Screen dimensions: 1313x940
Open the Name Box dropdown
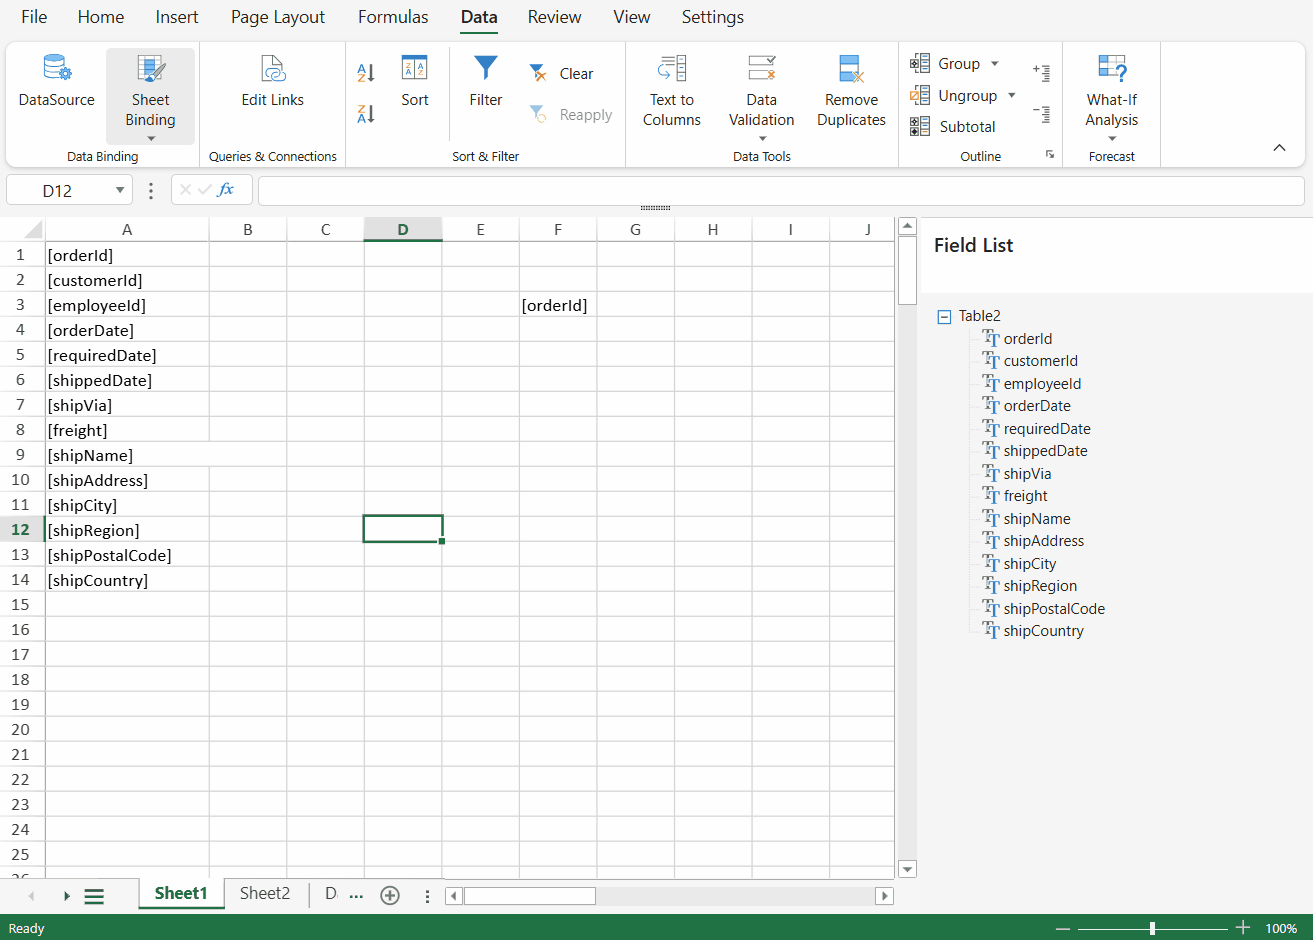tap(120, 190)
